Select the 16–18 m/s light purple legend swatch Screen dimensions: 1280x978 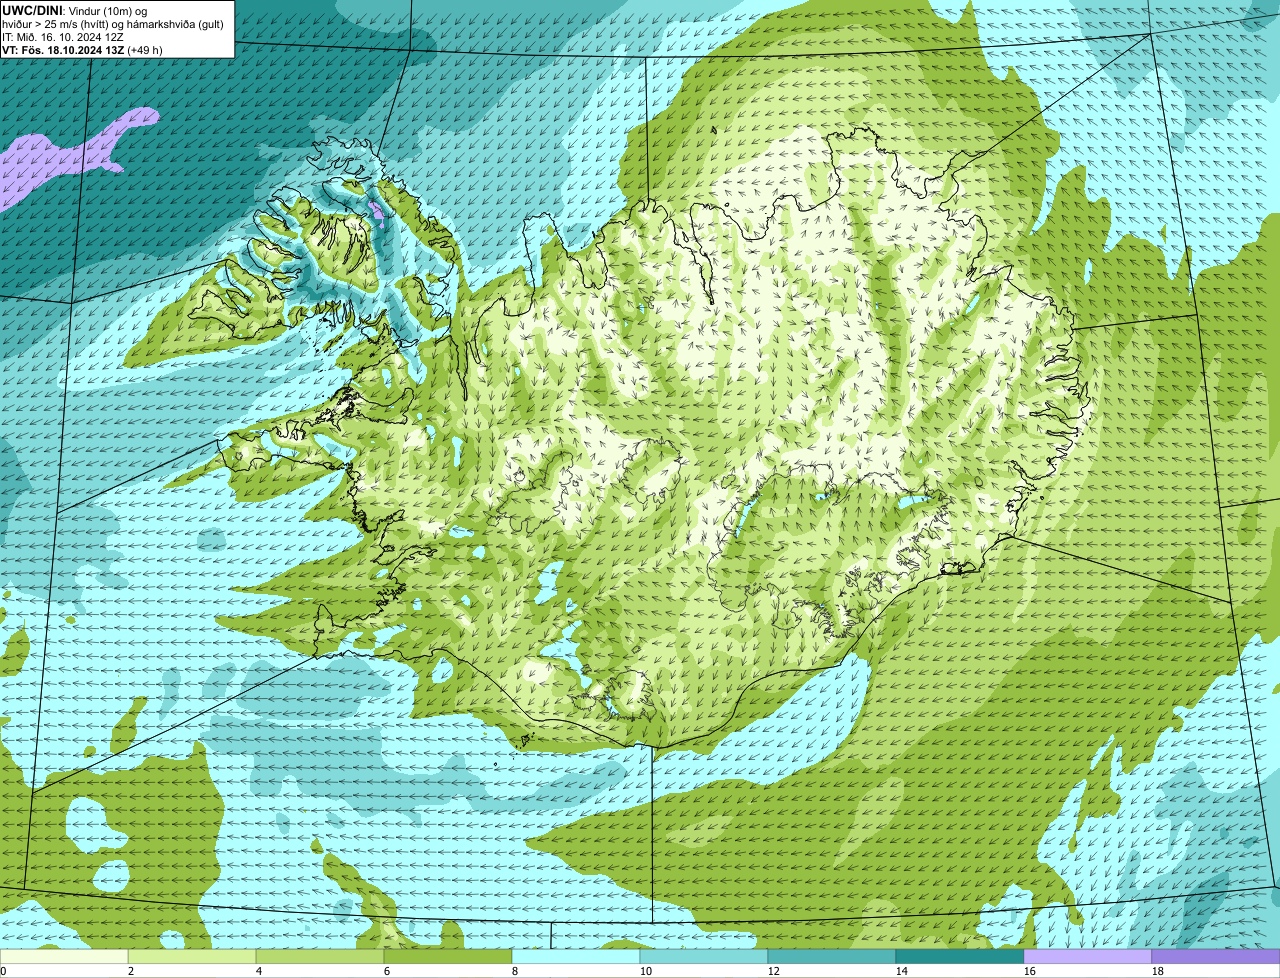(x=1088, y=957)
